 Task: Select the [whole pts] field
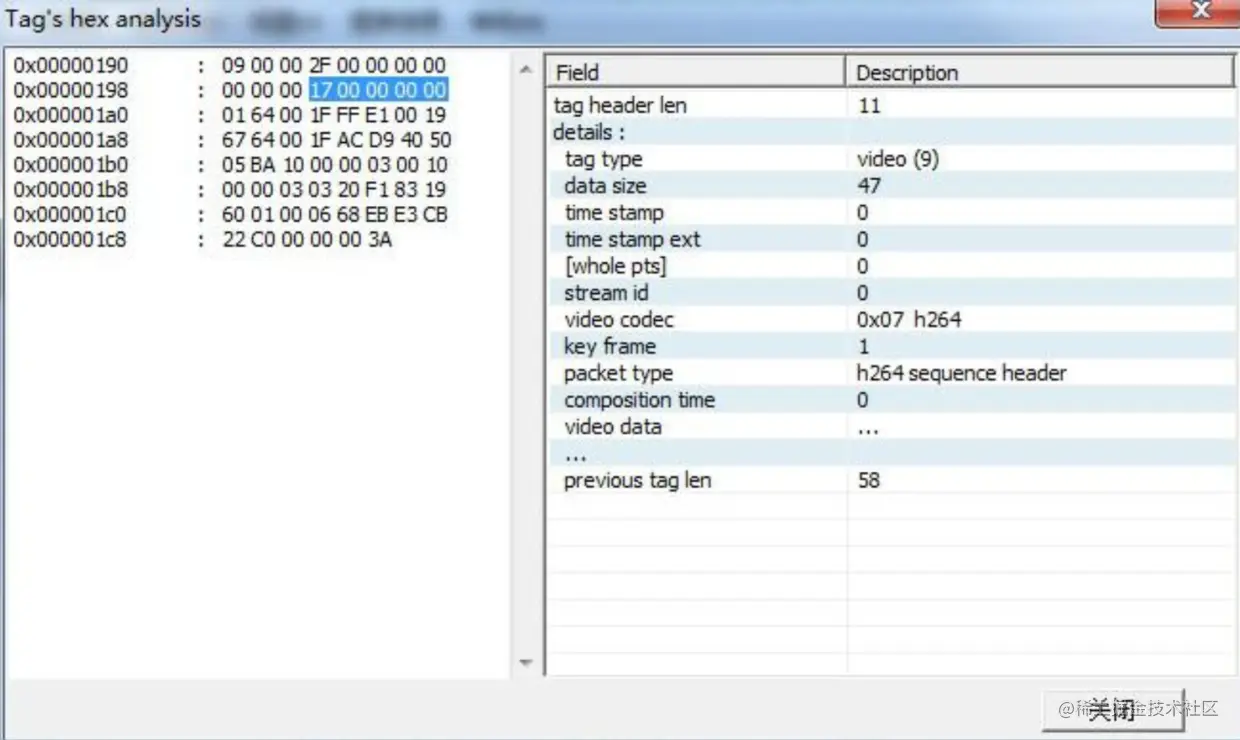tap(615, 267)
